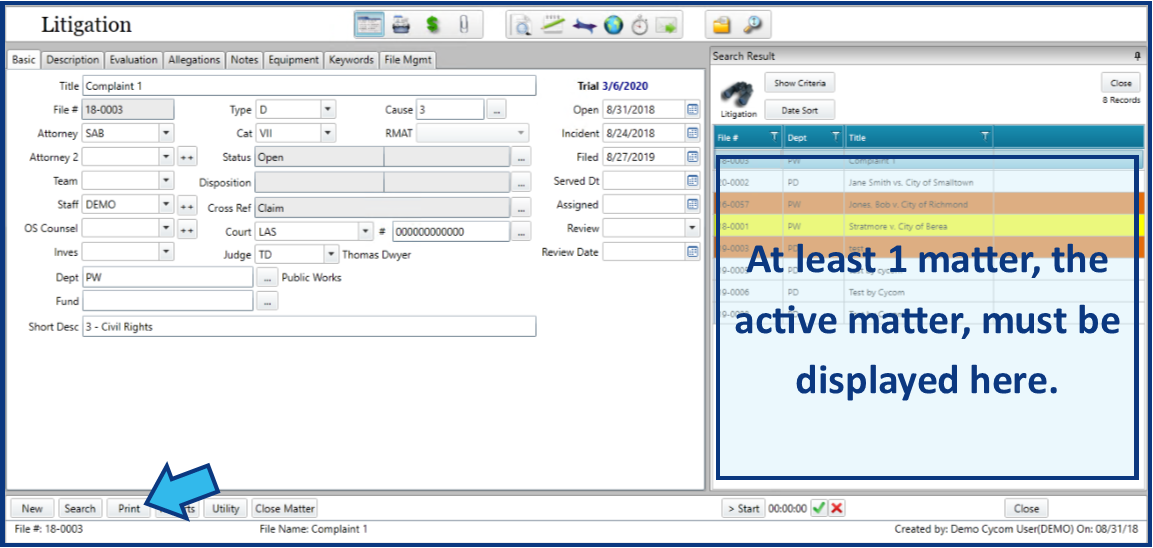Click the Show Criteria button
Viewport: 1153px width, 548px height.
(799, 83)
